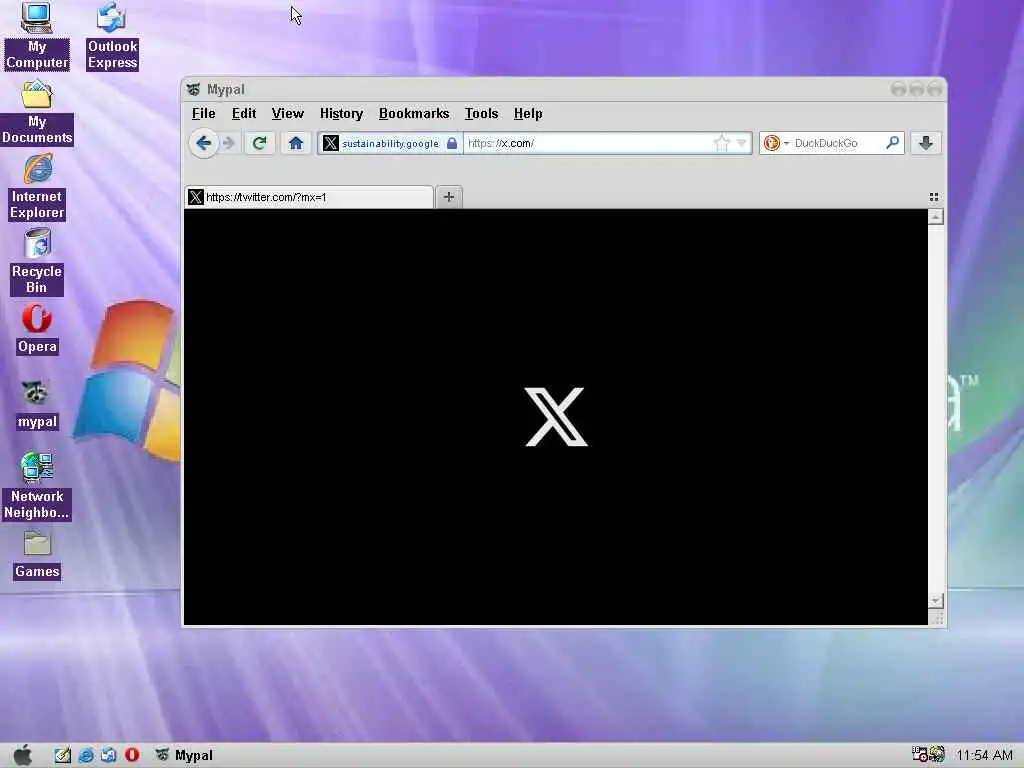This screenshot has height=768, width=1024.
Task: Launch Opera from quick launch
Action: pos(132,755)
